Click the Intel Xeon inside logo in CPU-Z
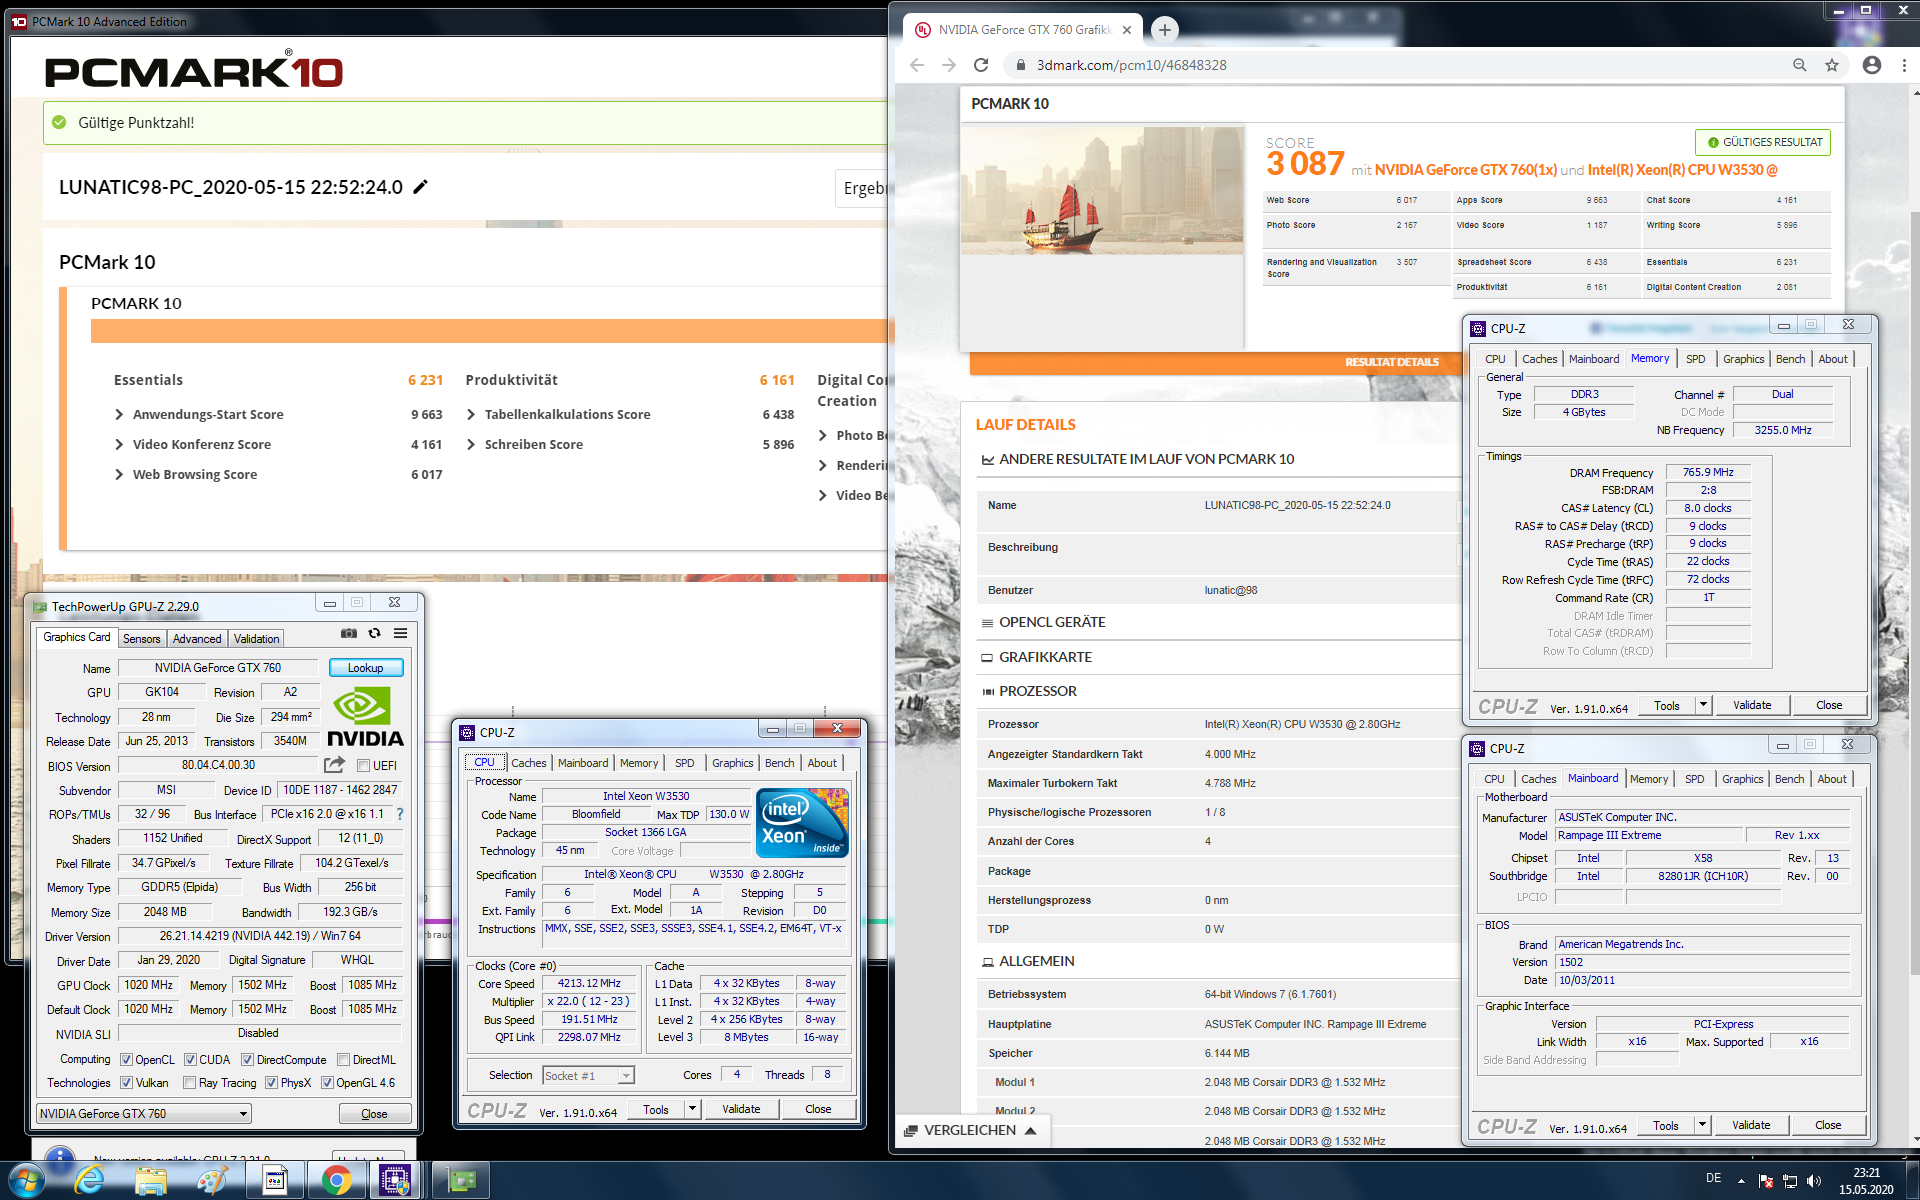 (x=803, y=823)
